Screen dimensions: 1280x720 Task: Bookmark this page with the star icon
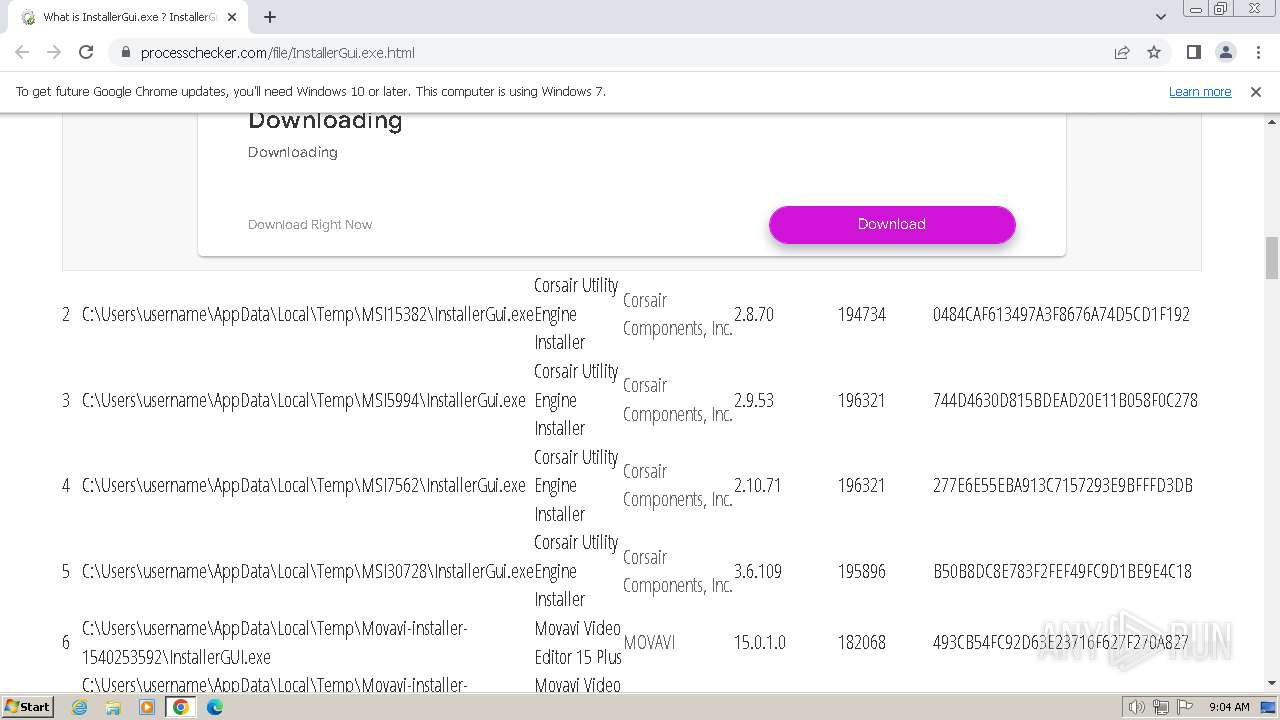pyautogui.click(x=1154, y=53)
